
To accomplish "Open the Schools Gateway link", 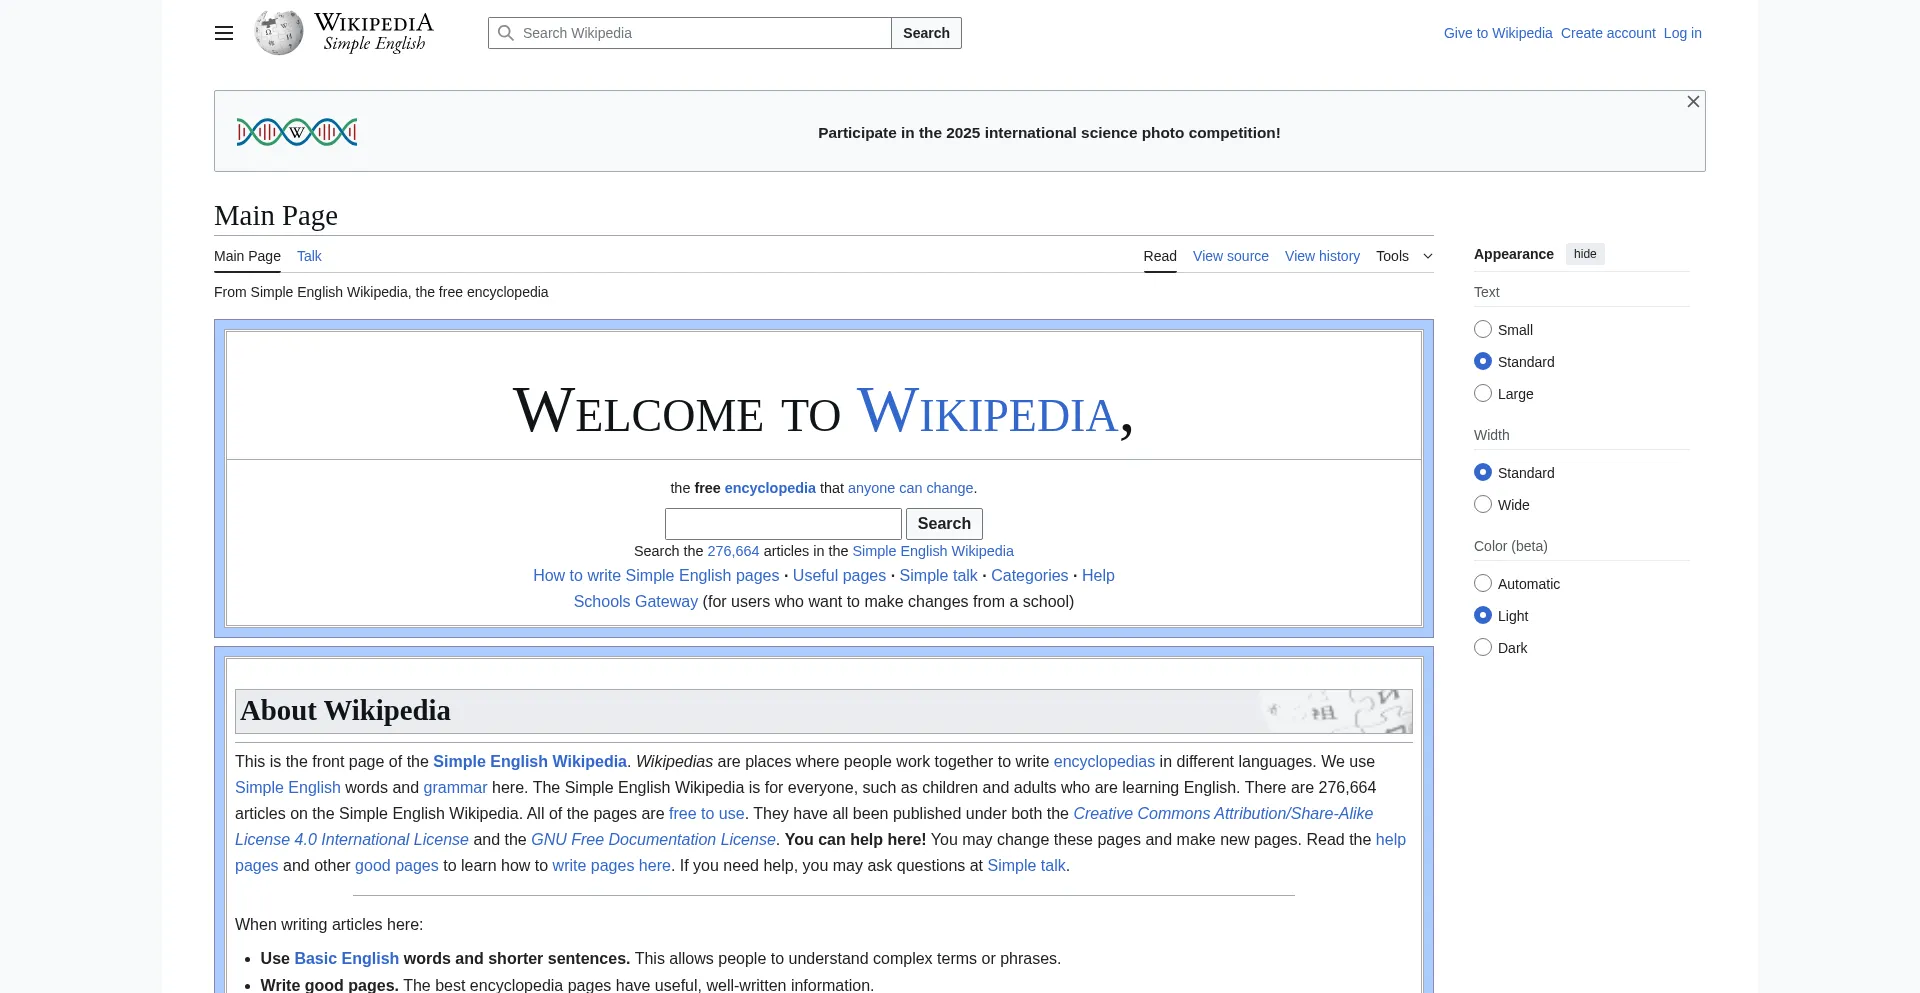I will pos(635,602).
